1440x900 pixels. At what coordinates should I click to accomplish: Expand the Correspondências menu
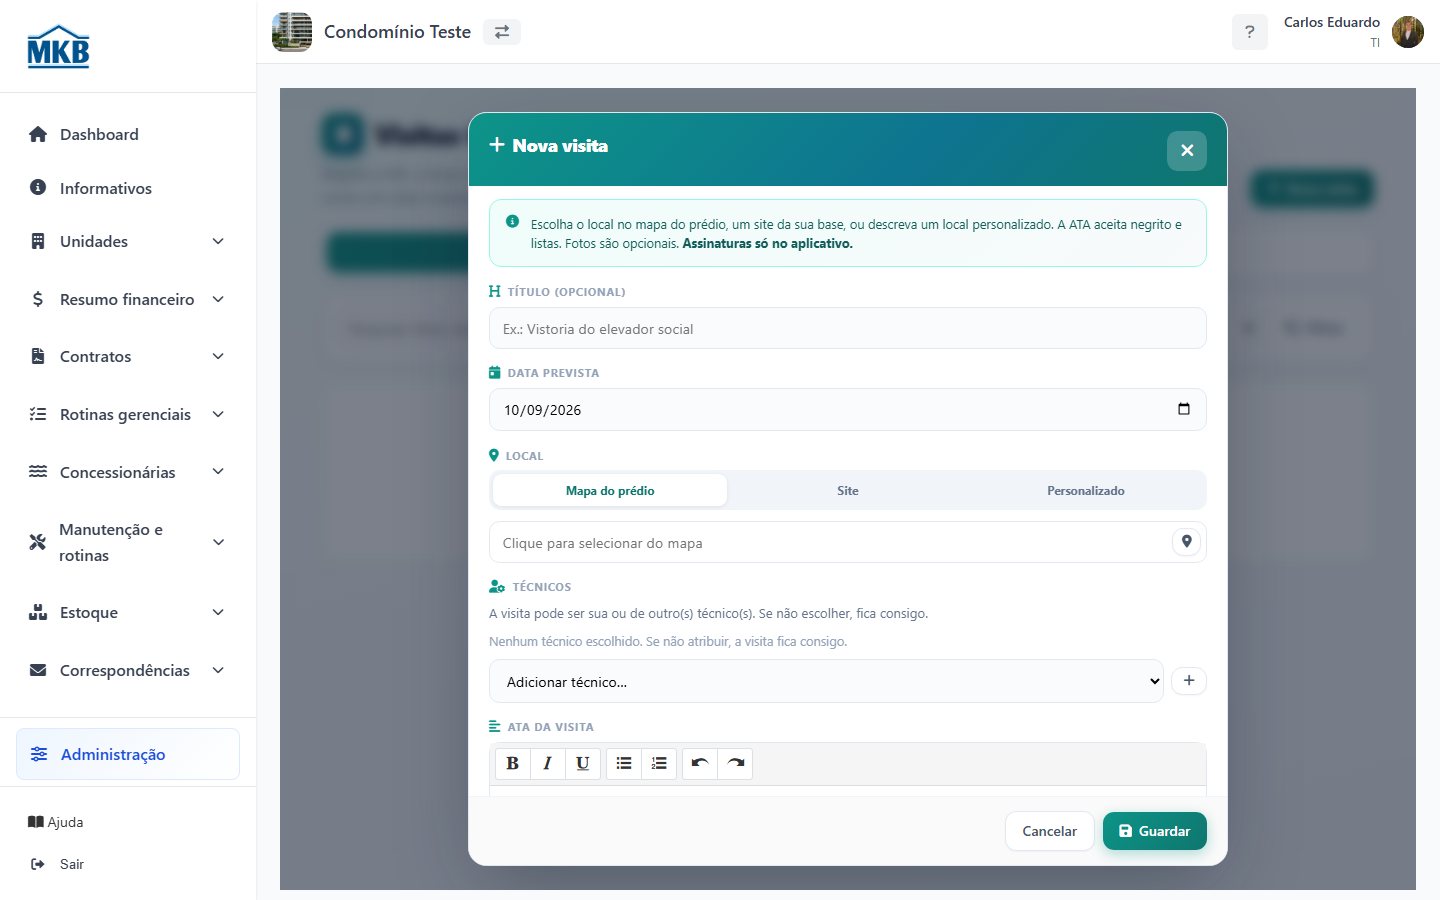[x=128, y=670]
